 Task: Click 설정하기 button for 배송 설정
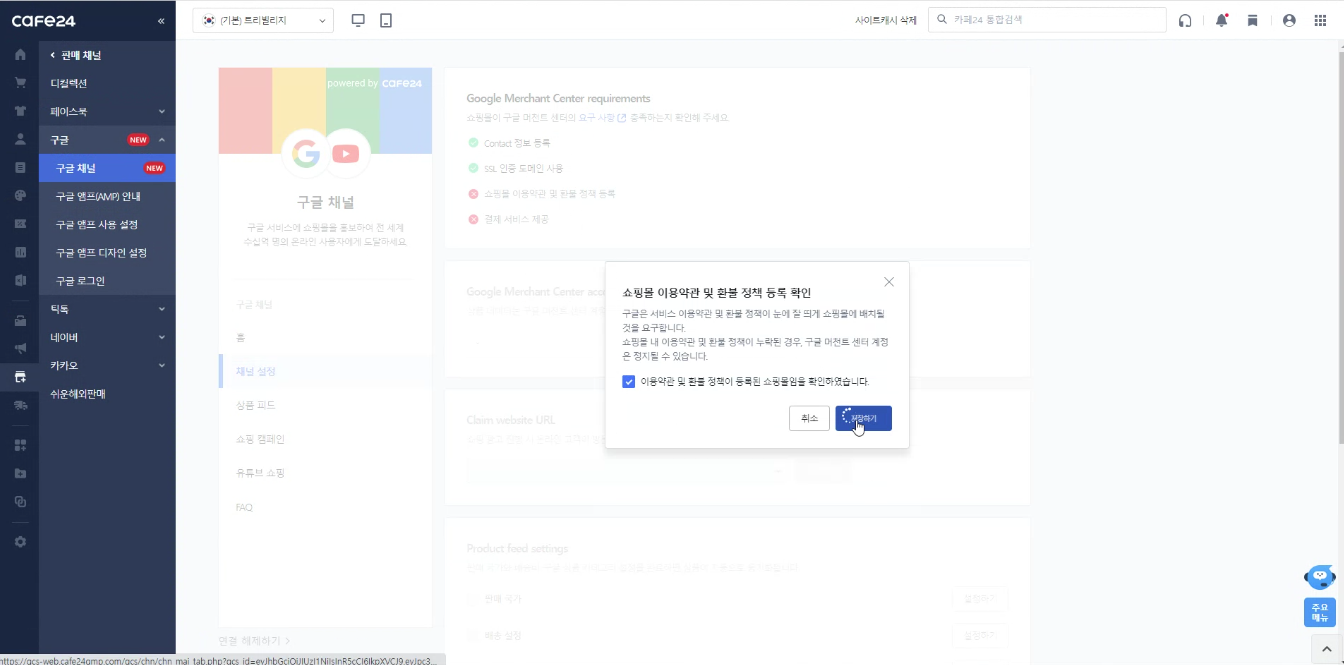pyautogui.click(x=980, y=635)
